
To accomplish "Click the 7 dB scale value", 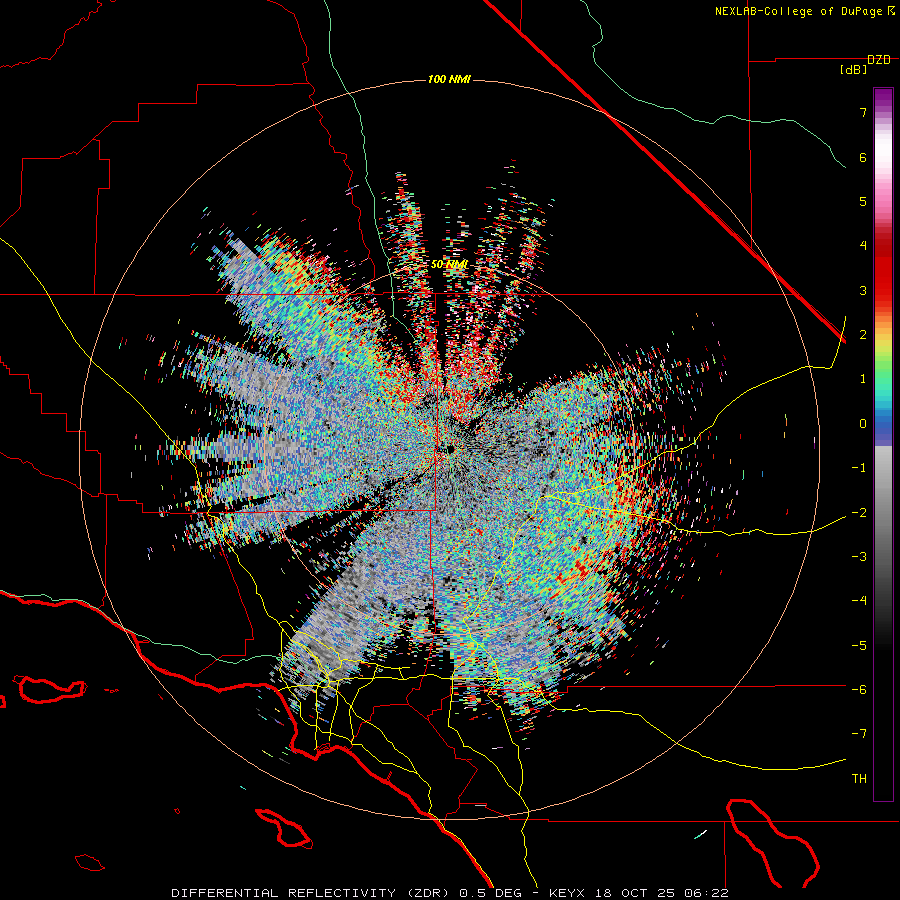I will click(863, 112).
